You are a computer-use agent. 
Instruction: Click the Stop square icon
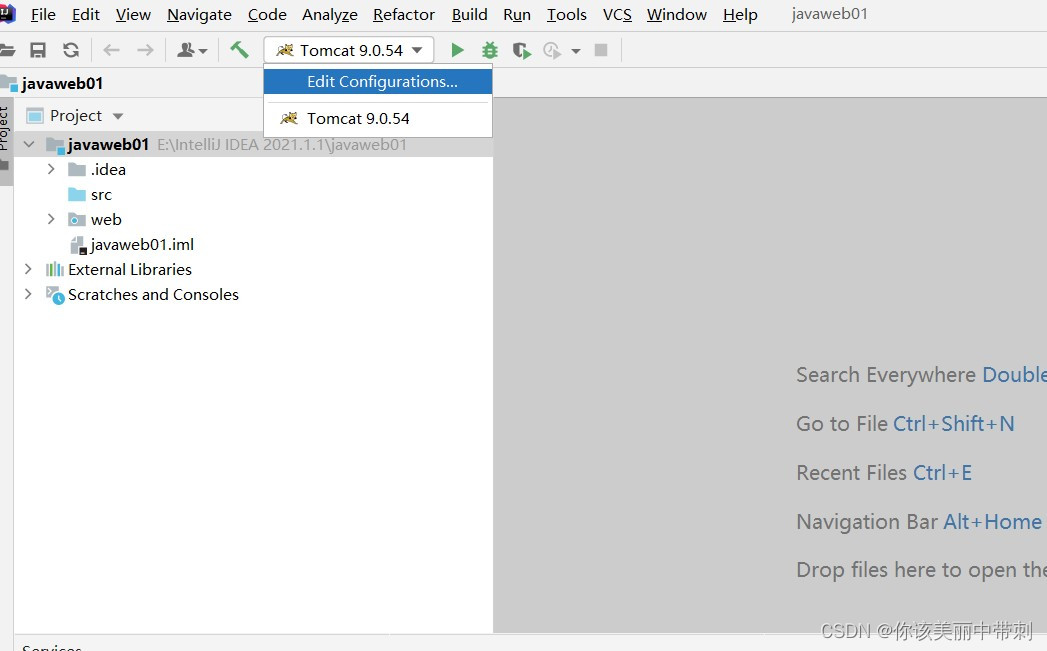(601, 50)
